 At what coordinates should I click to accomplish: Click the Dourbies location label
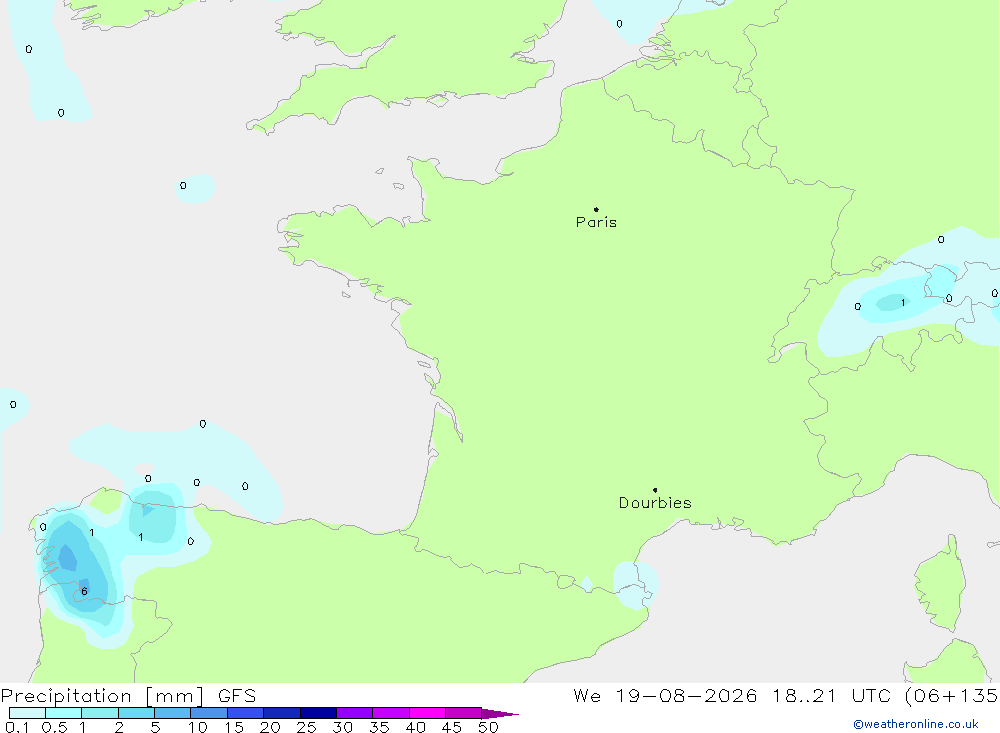pyautogui.click(x=655, y=503)
